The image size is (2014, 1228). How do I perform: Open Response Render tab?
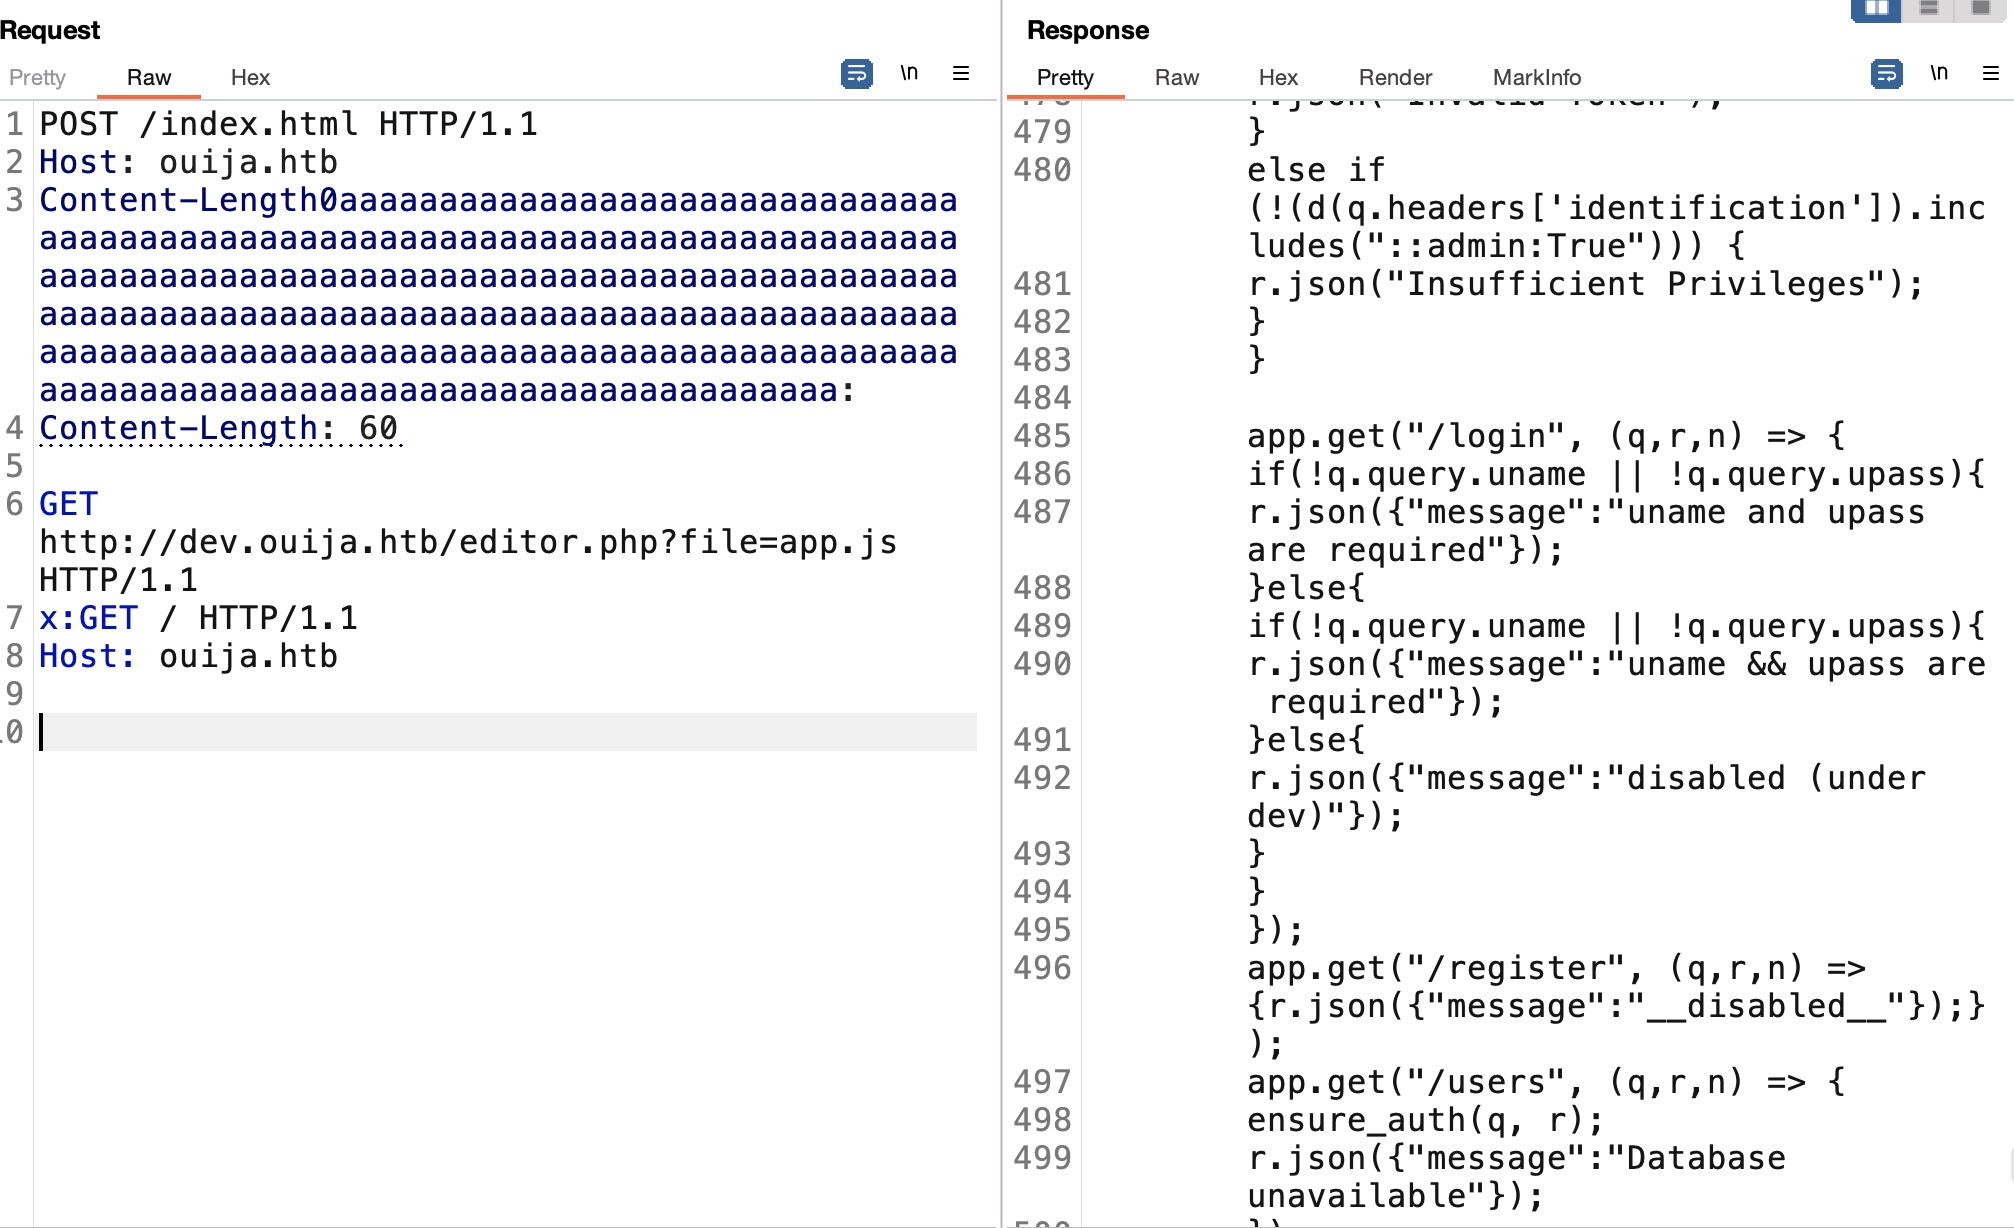(1395, 78)
